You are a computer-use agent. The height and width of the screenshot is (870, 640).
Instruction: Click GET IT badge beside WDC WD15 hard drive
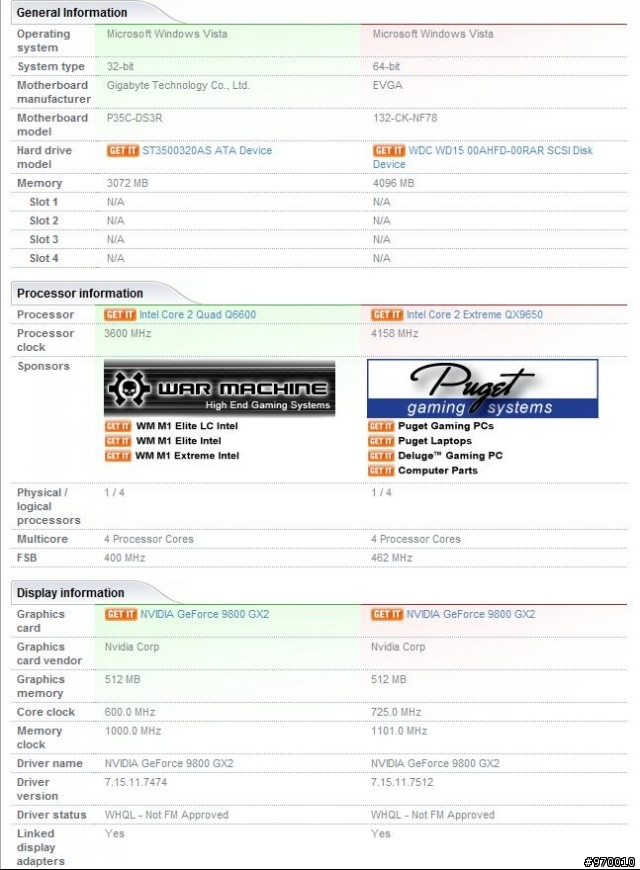[389, 150]
